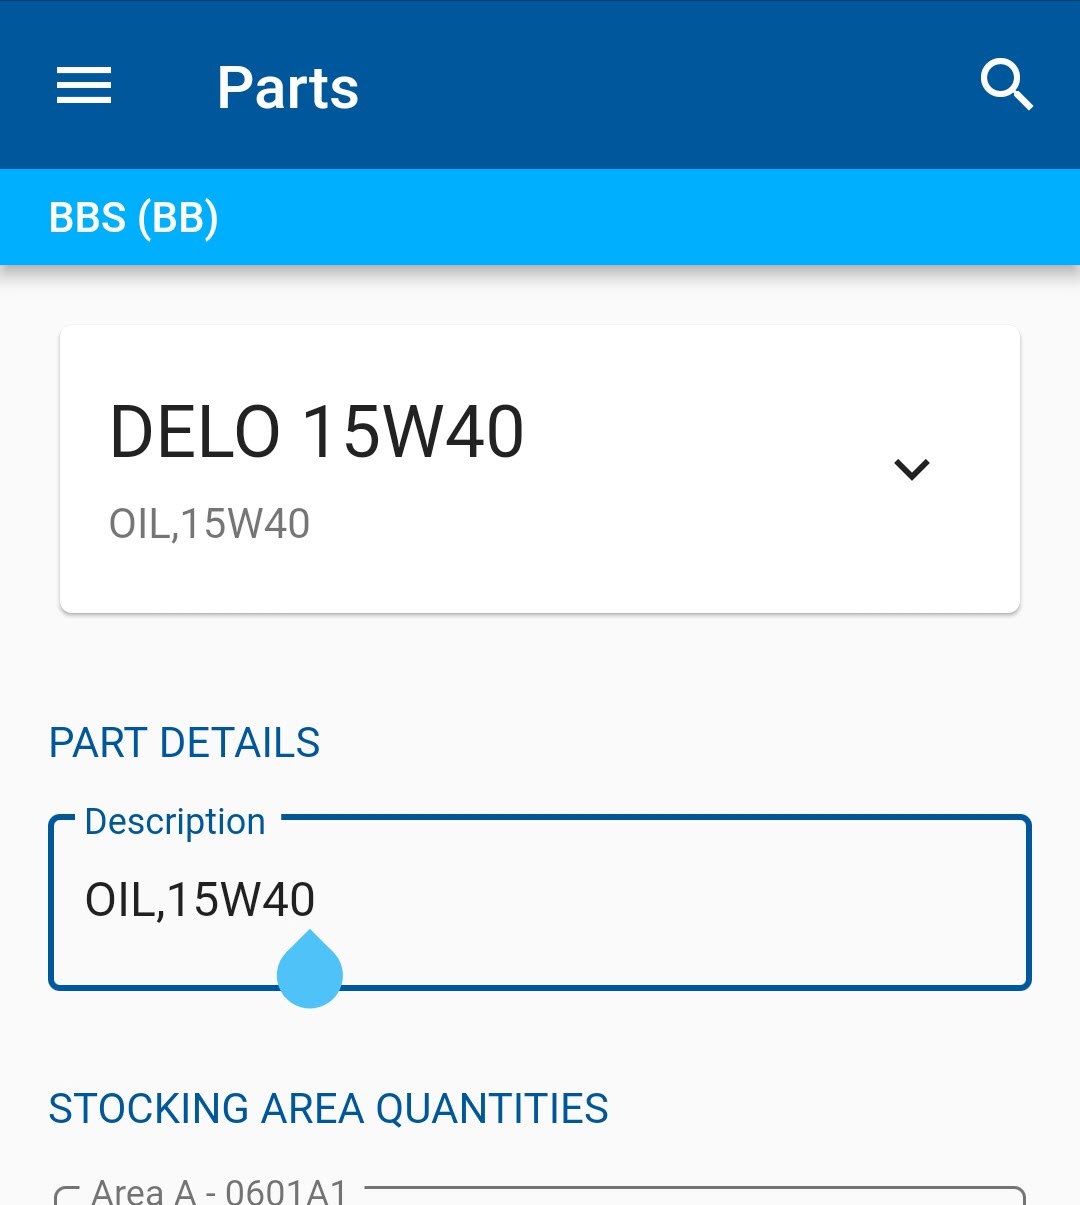Tap the blue text cursor handle
The image size is (1080, 1205).
point(310,972)
